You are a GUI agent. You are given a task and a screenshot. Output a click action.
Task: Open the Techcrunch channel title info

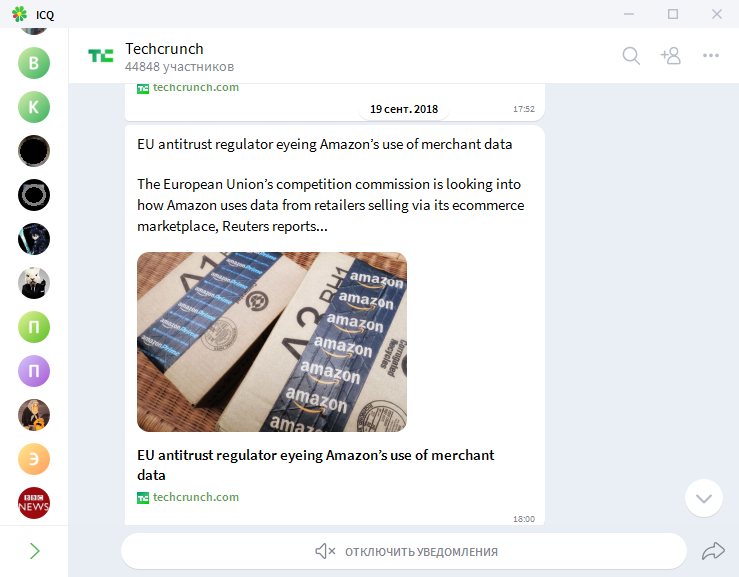(x=164, y=49)
